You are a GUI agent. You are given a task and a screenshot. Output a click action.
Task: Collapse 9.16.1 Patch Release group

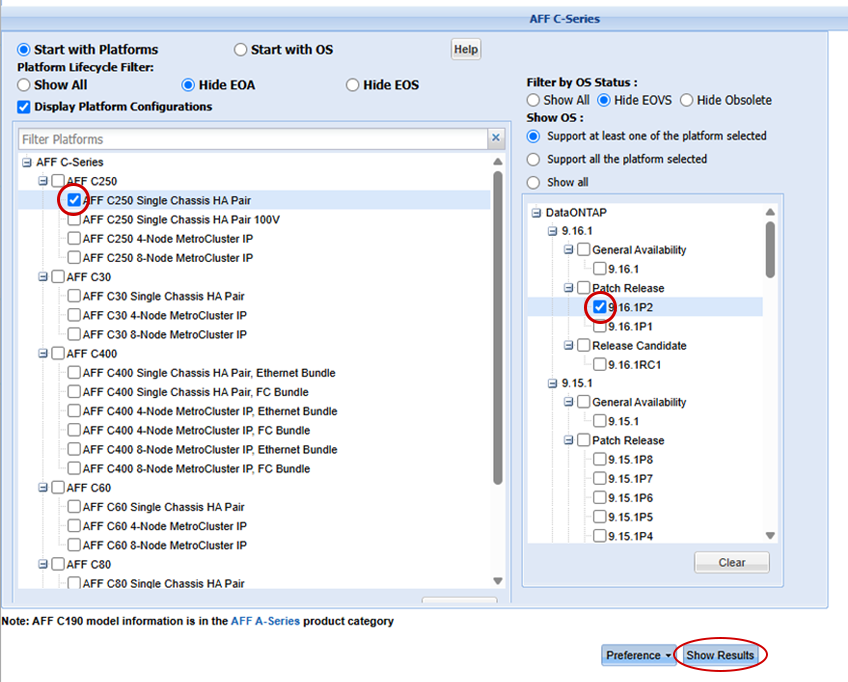click(568, 288)
